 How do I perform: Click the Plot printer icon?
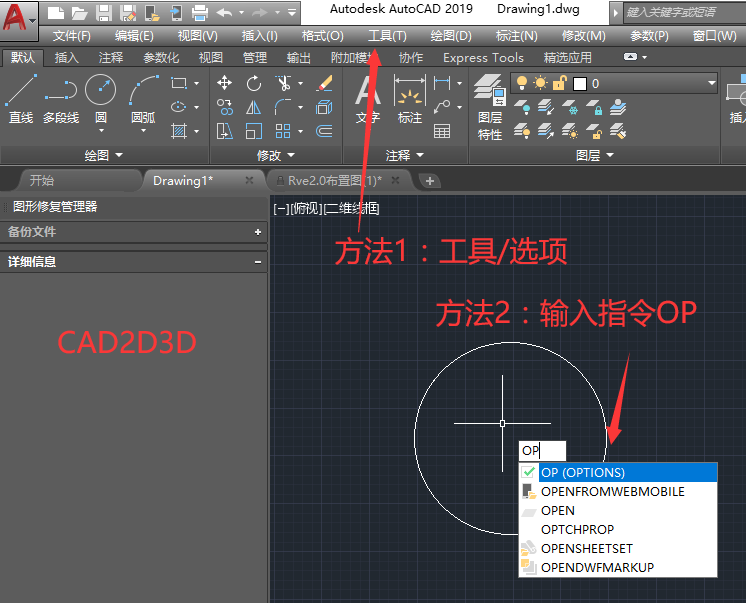pos(199,13)
